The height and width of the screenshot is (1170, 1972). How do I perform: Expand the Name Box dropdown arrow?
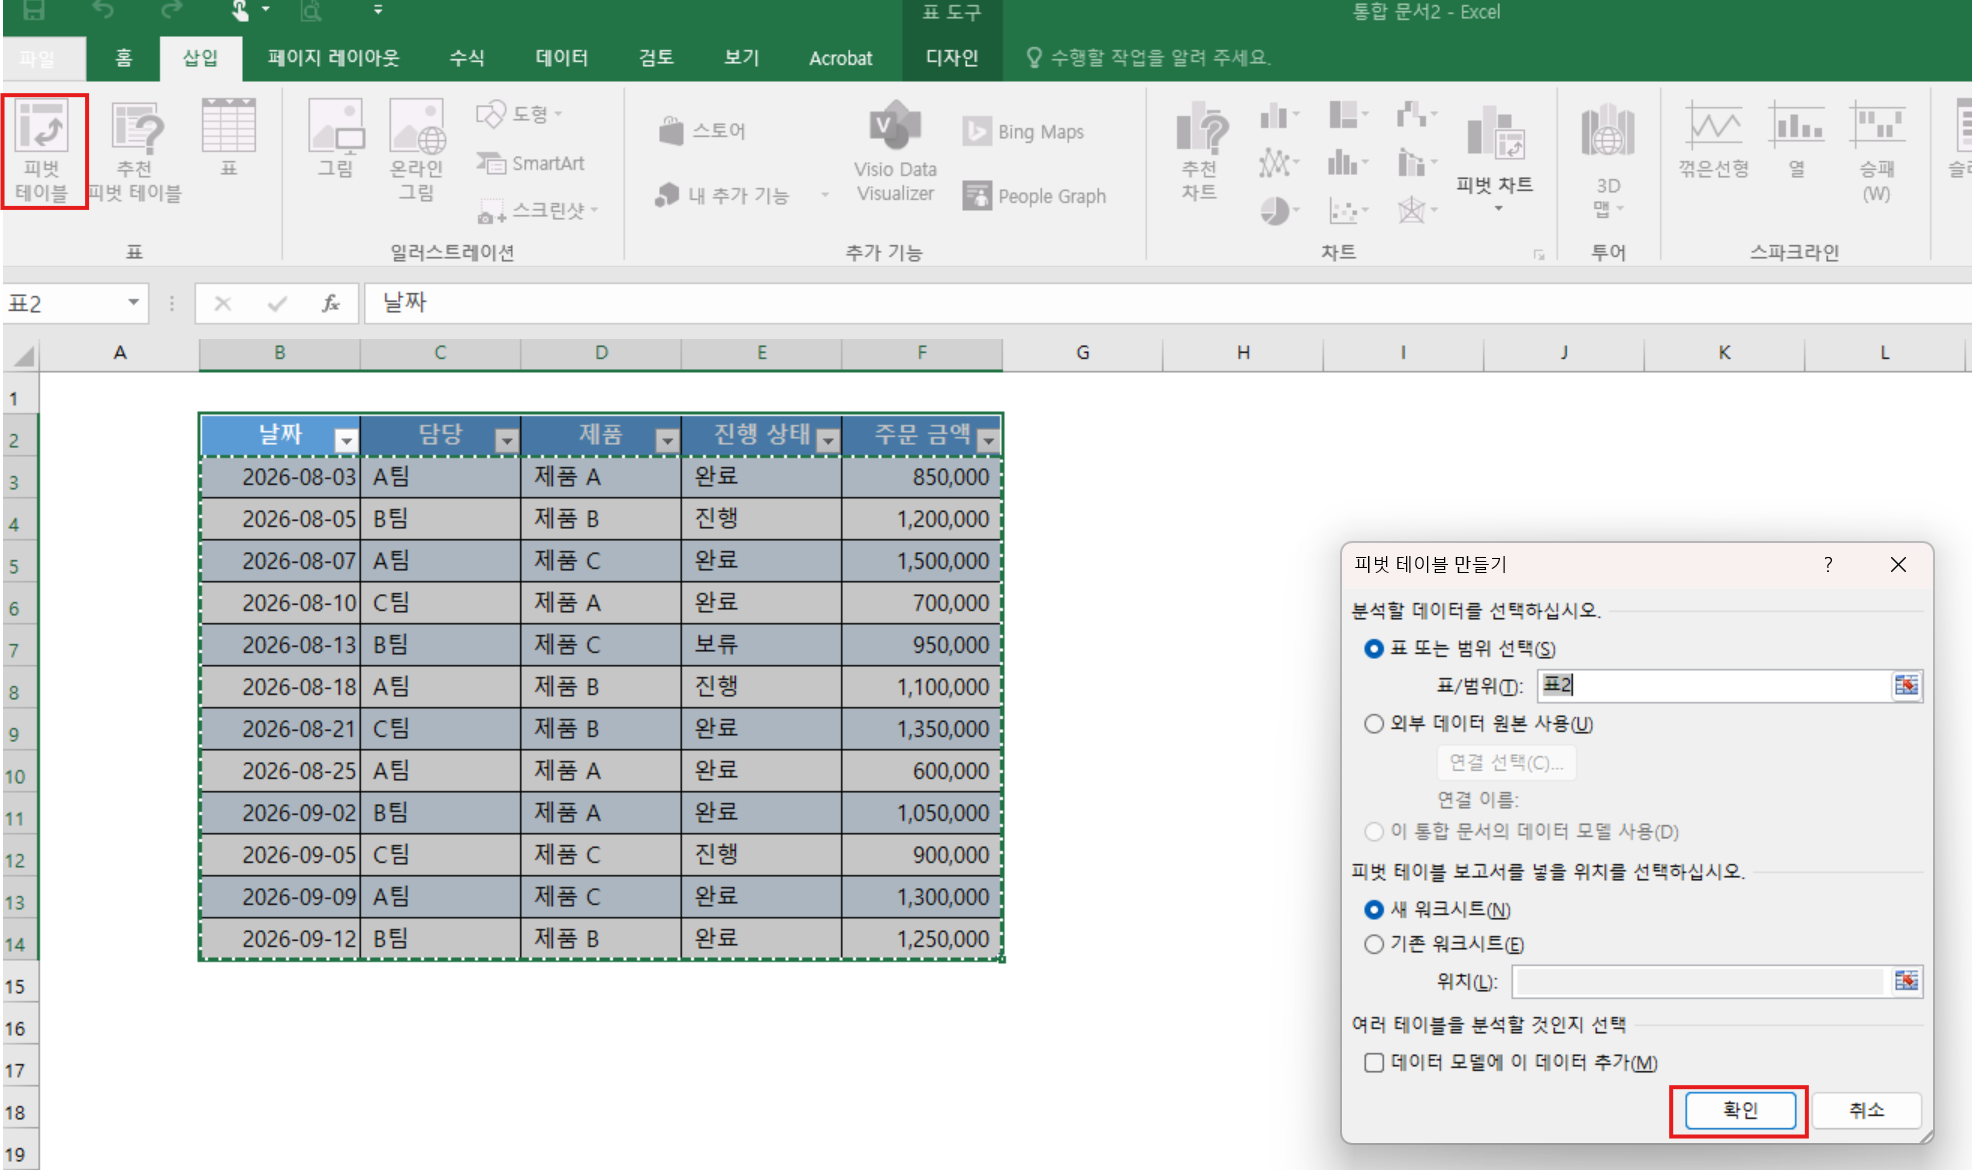pos(133,303)
